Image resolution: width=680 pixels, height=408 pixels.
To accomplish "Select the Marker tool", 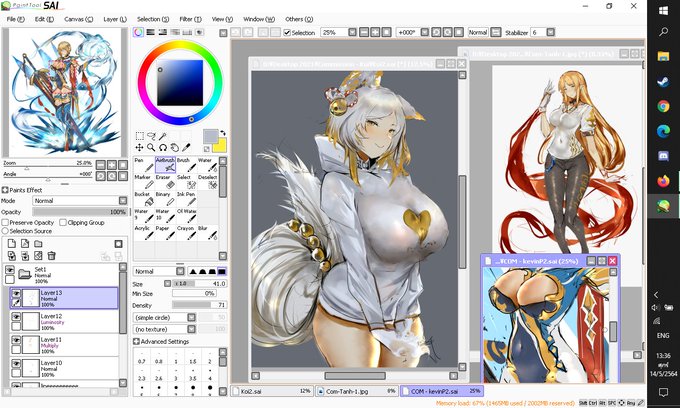I will 144,182.
